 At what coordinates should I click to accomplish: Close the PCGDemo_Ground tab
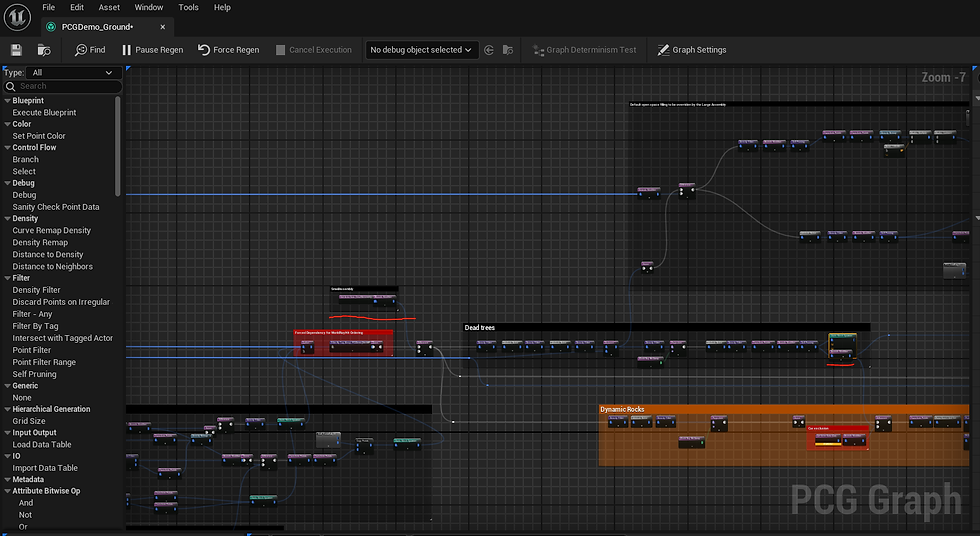click(x=162, y=27)
